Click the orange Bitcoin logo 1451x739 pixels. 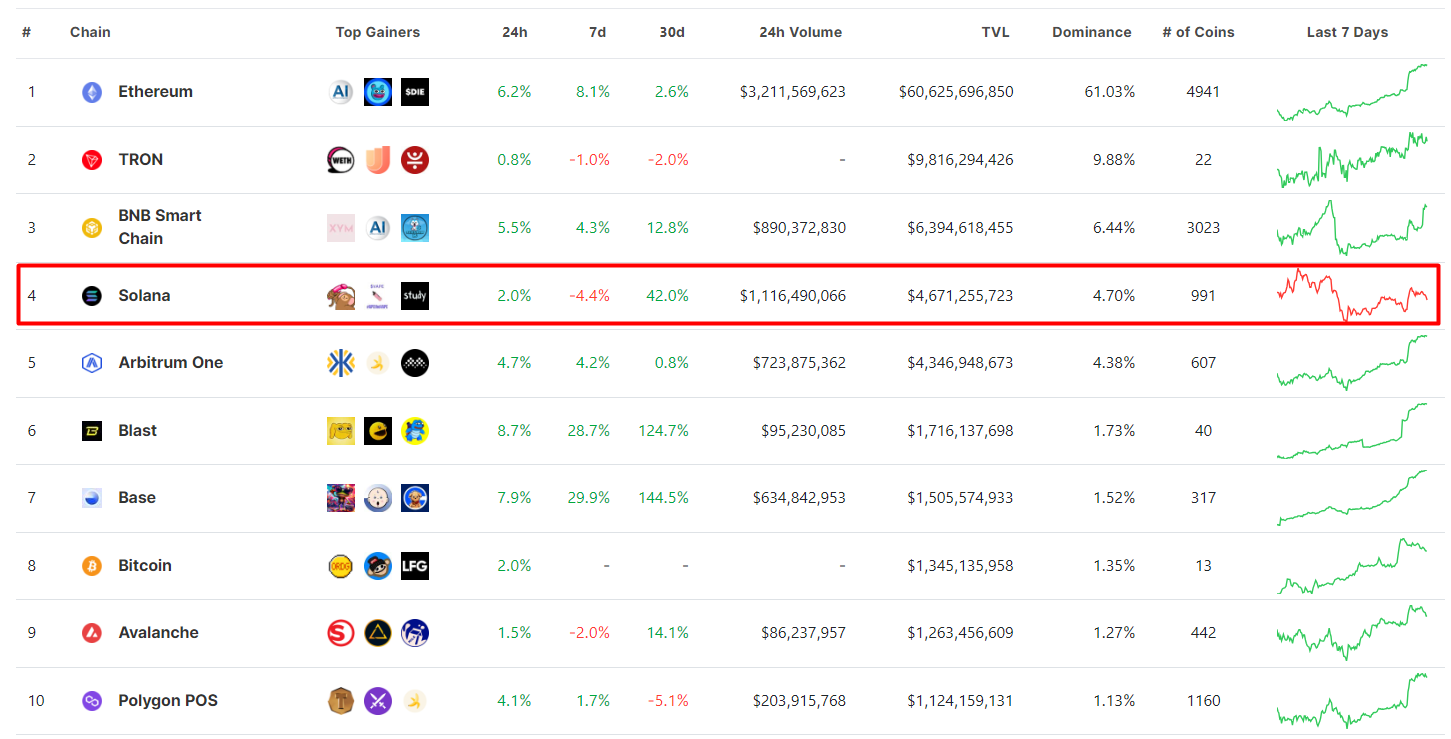click(x=92, y=566)
